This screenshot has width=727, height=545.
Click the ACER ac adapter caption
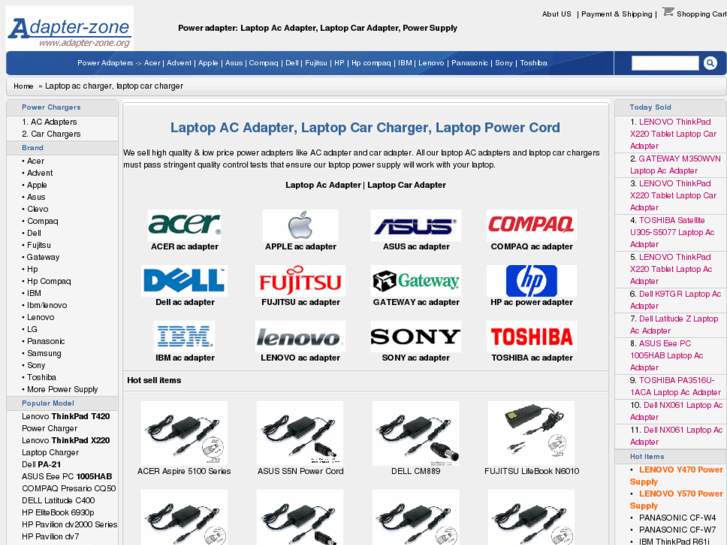(184, 247)
